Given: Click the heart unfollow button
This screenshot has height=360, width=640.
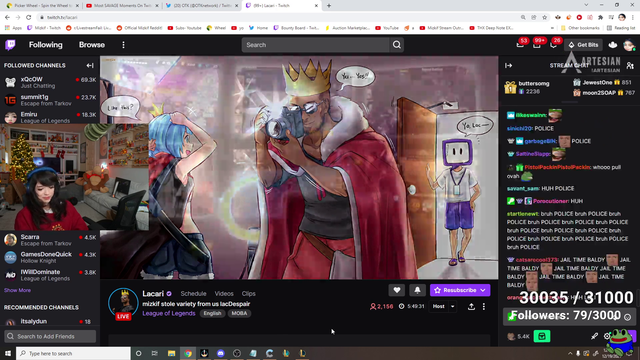Looking at the screenshot, I should [397, 290].
